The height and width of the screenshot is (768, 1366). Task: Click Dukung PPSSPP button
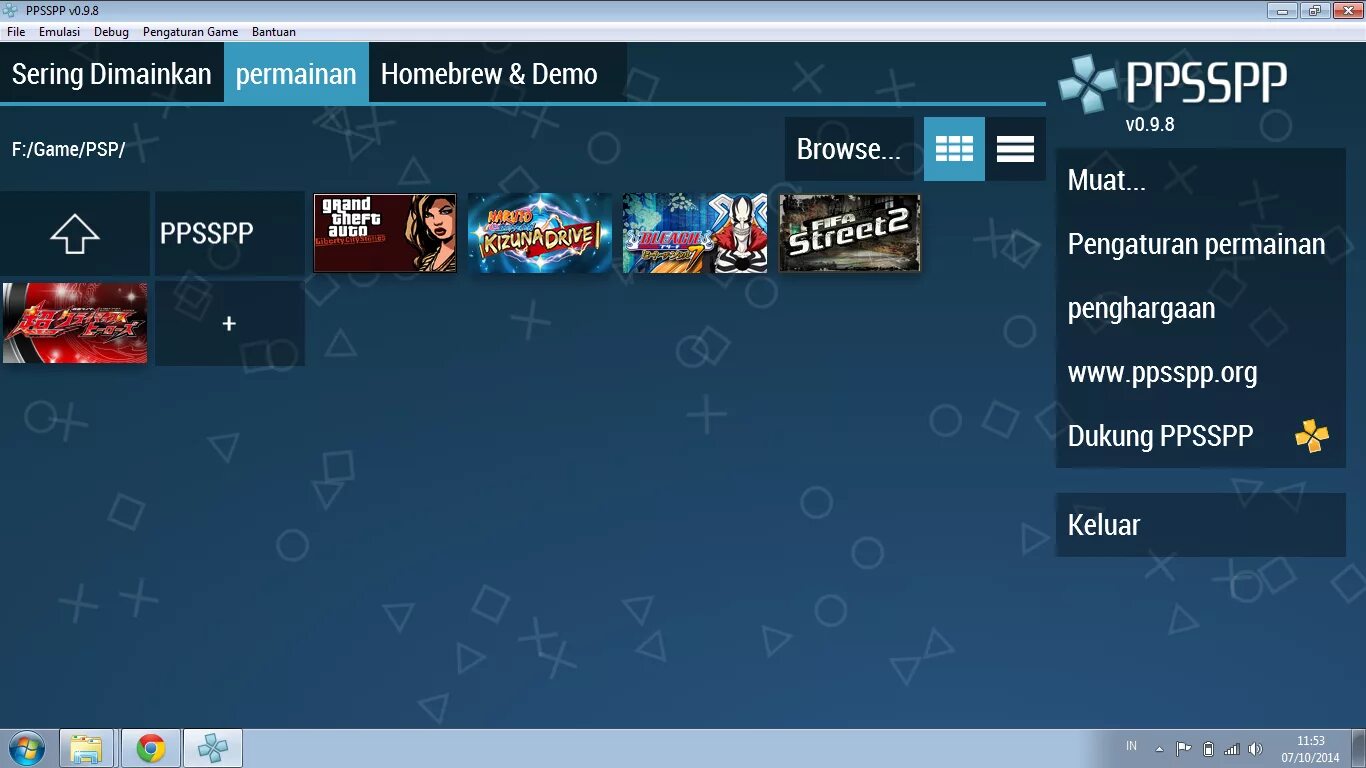click(1200, 436)
